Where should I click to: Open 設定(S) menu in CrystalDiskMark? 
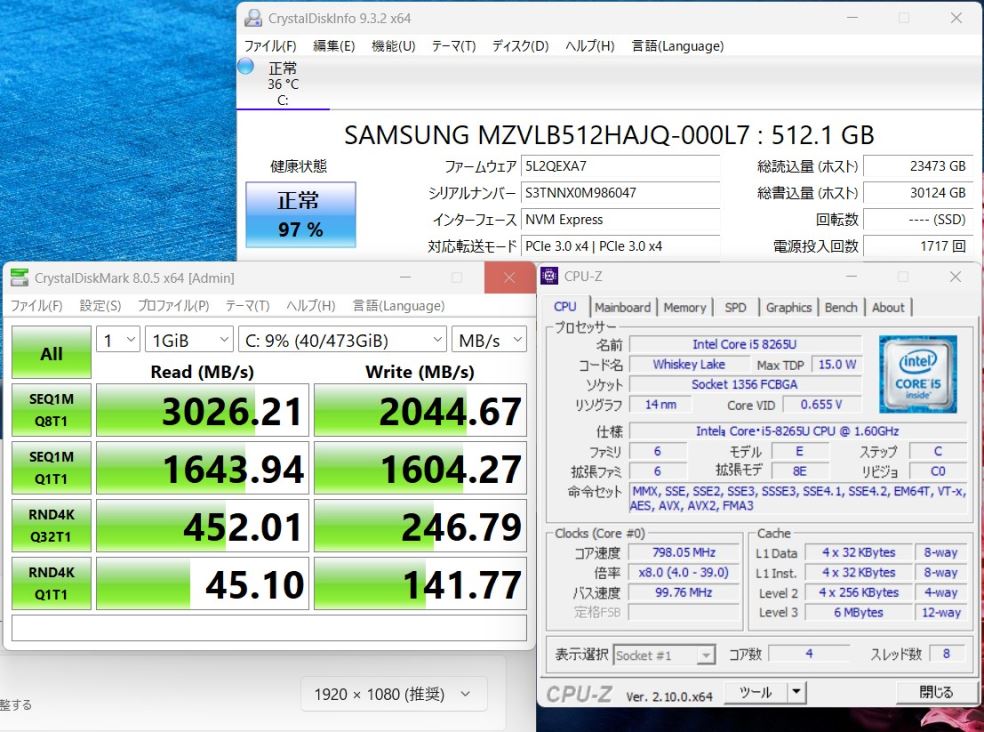(x=100, y=306)
